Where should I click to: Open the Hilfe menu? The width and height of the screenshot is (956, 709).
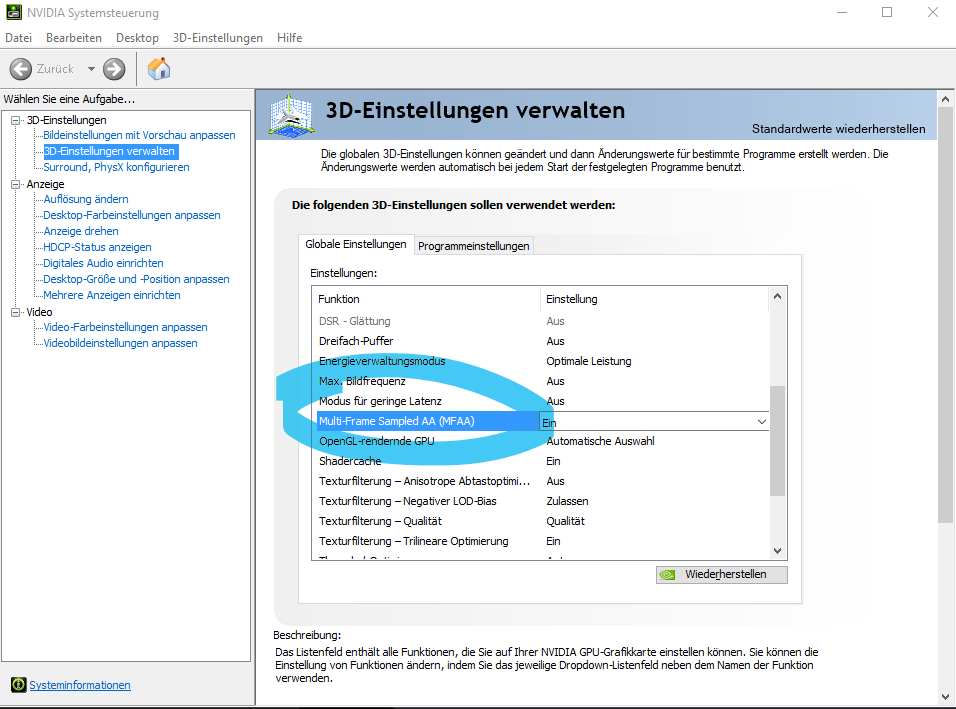(290, 38)
